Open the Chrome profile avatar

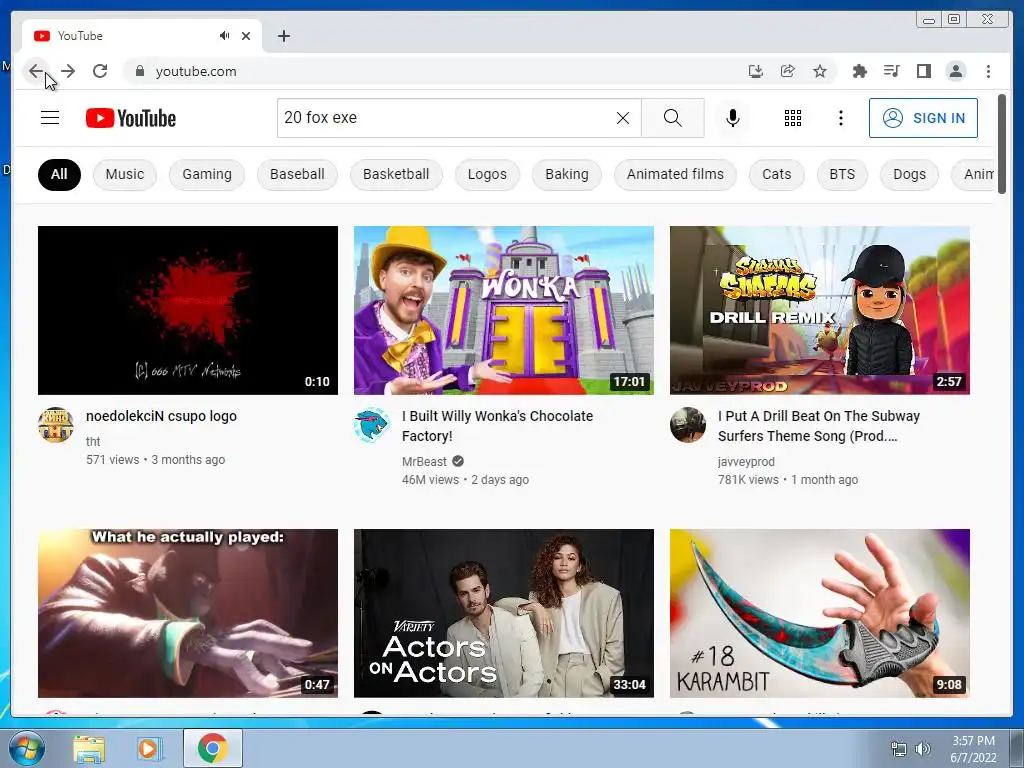[x=955, y=71]
